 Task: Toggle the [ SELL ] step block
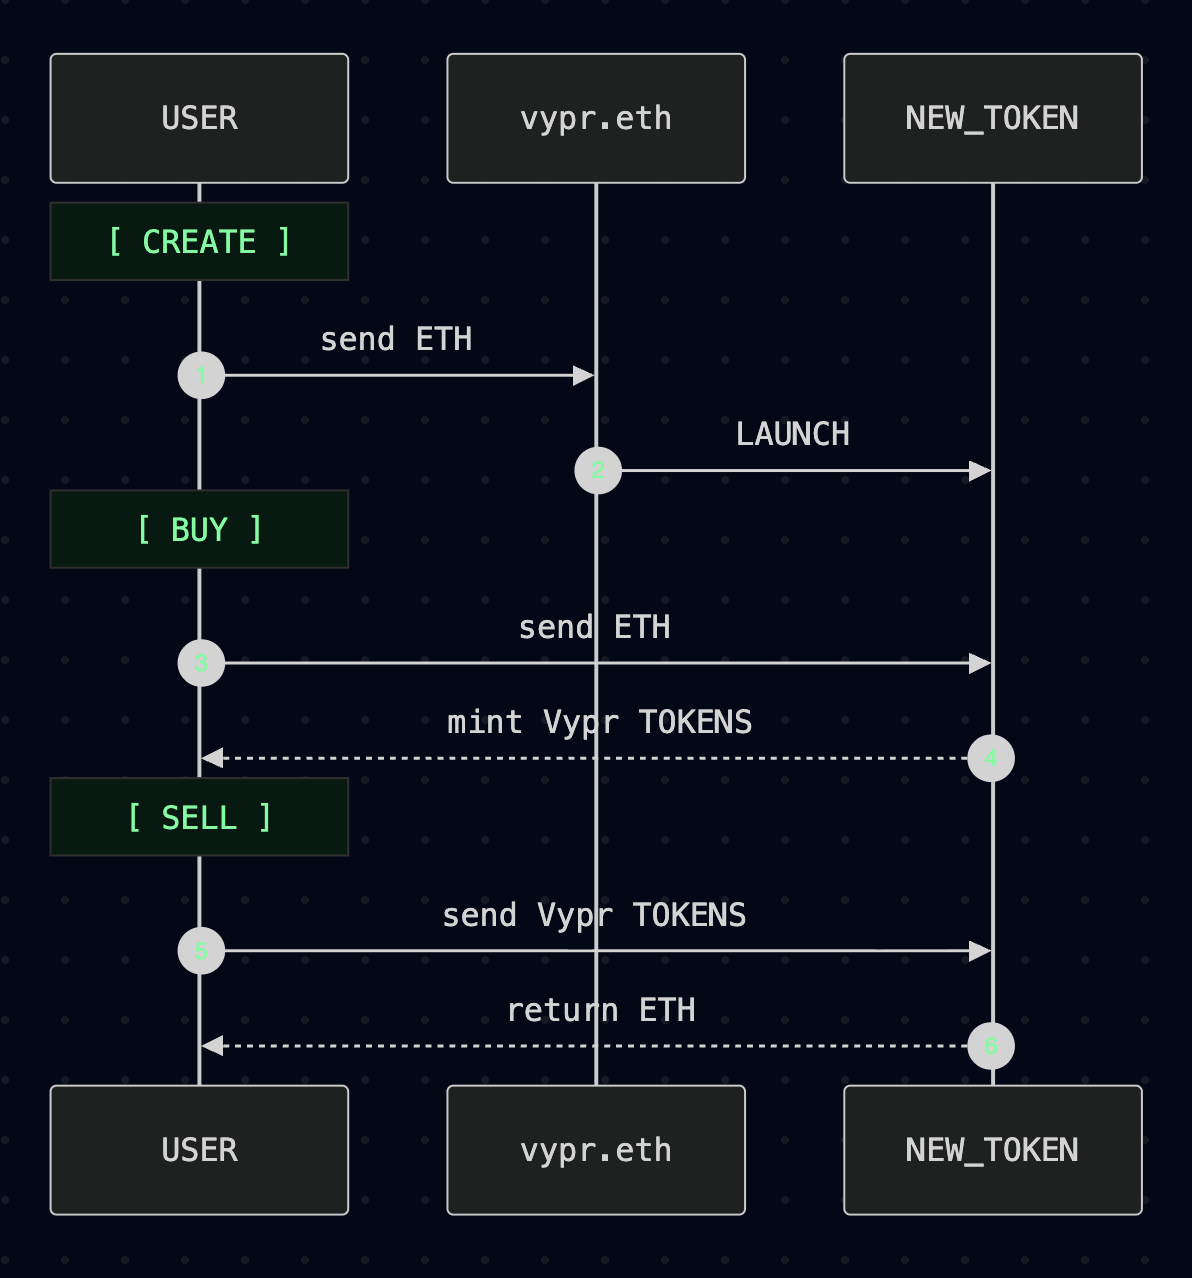pyautogui.click(x=199, y=817)
